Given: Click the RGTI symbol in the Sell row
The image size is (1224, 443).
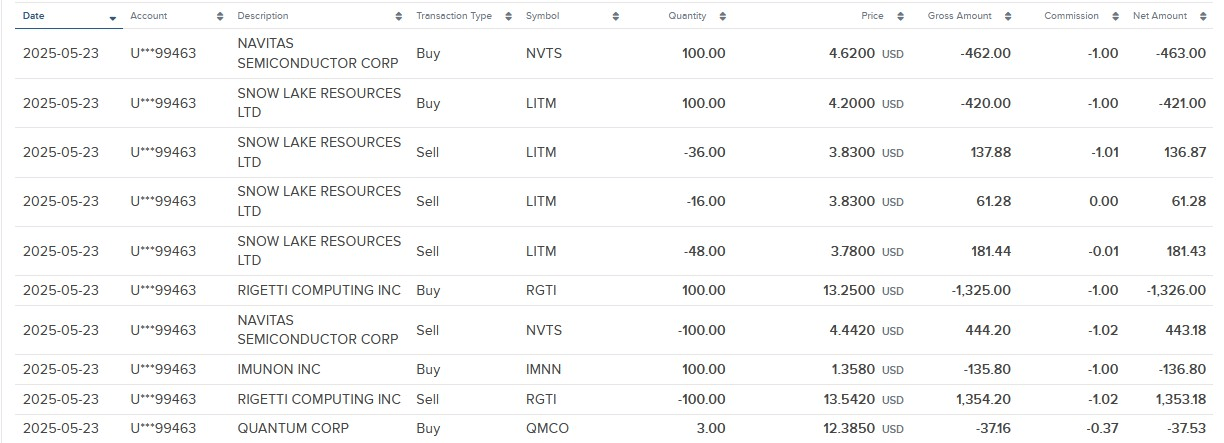Looking at the screenshot, I should (x=541, y=399).
